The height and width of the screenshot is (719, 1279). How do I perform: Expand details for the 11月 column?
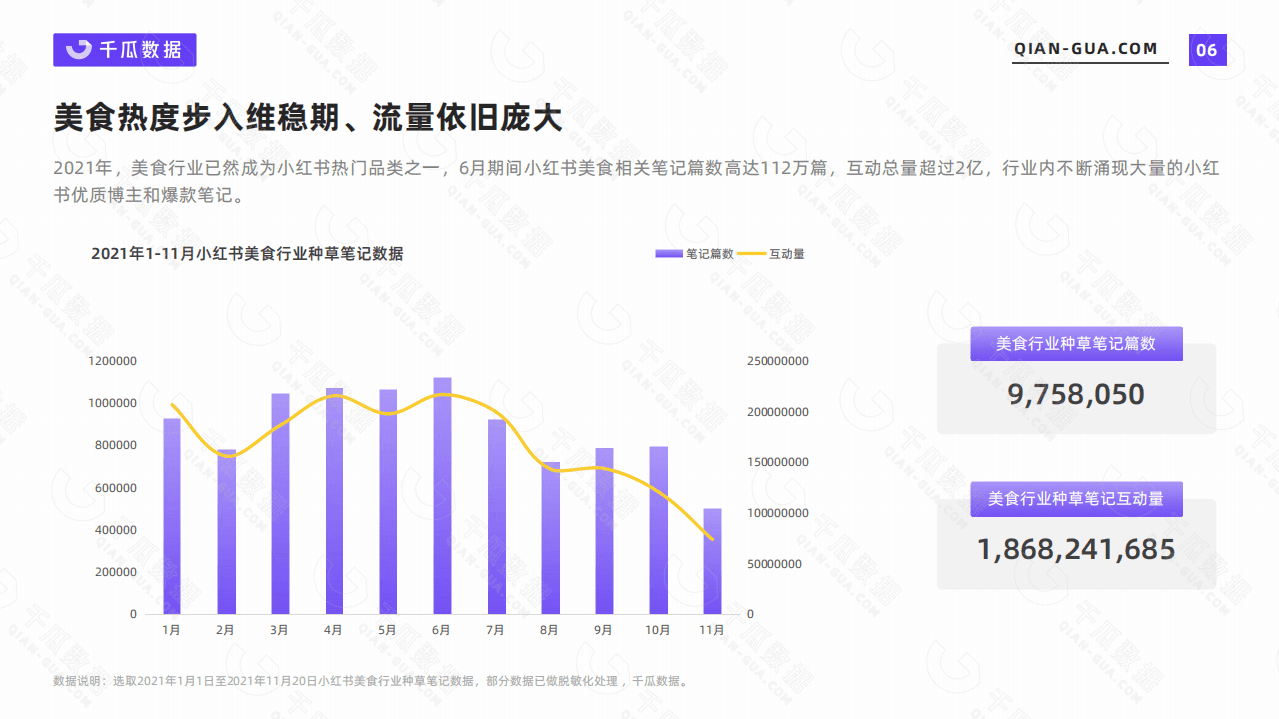click(x=713, y=560)
